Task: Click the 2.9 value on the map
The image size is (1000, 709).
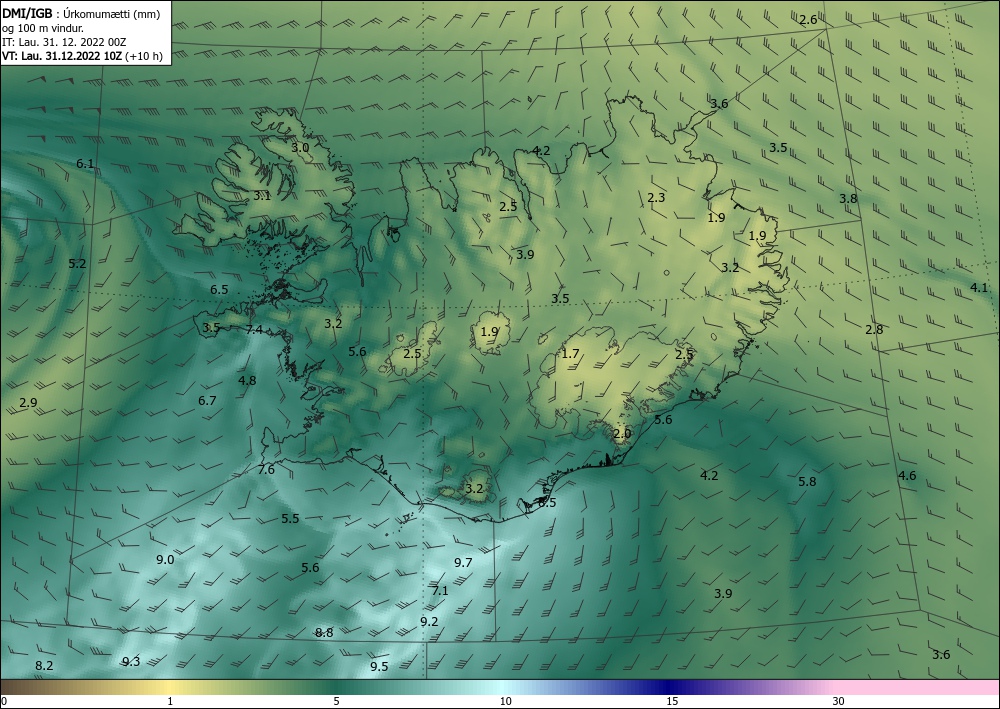Action: (28, 402)
